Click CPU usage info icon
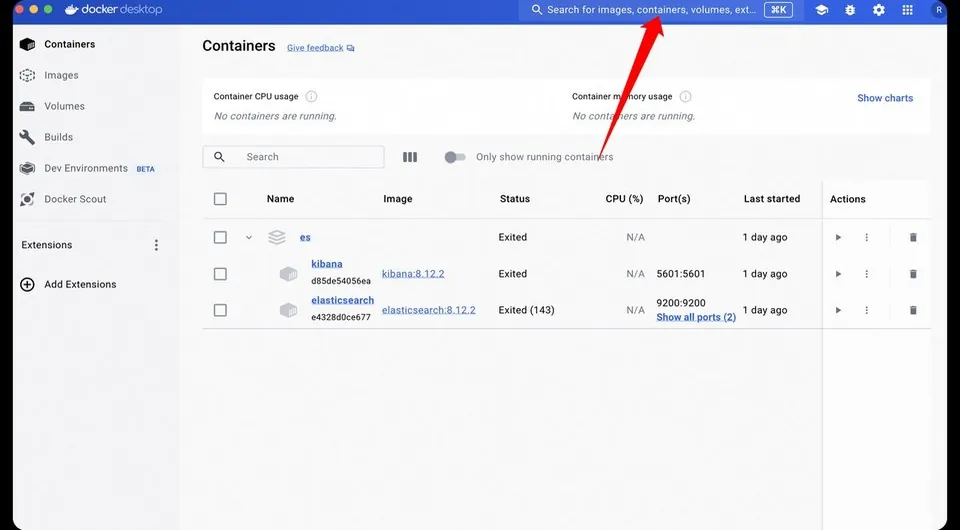This screenshot has width=960, height=530. [x=311, y=96]
